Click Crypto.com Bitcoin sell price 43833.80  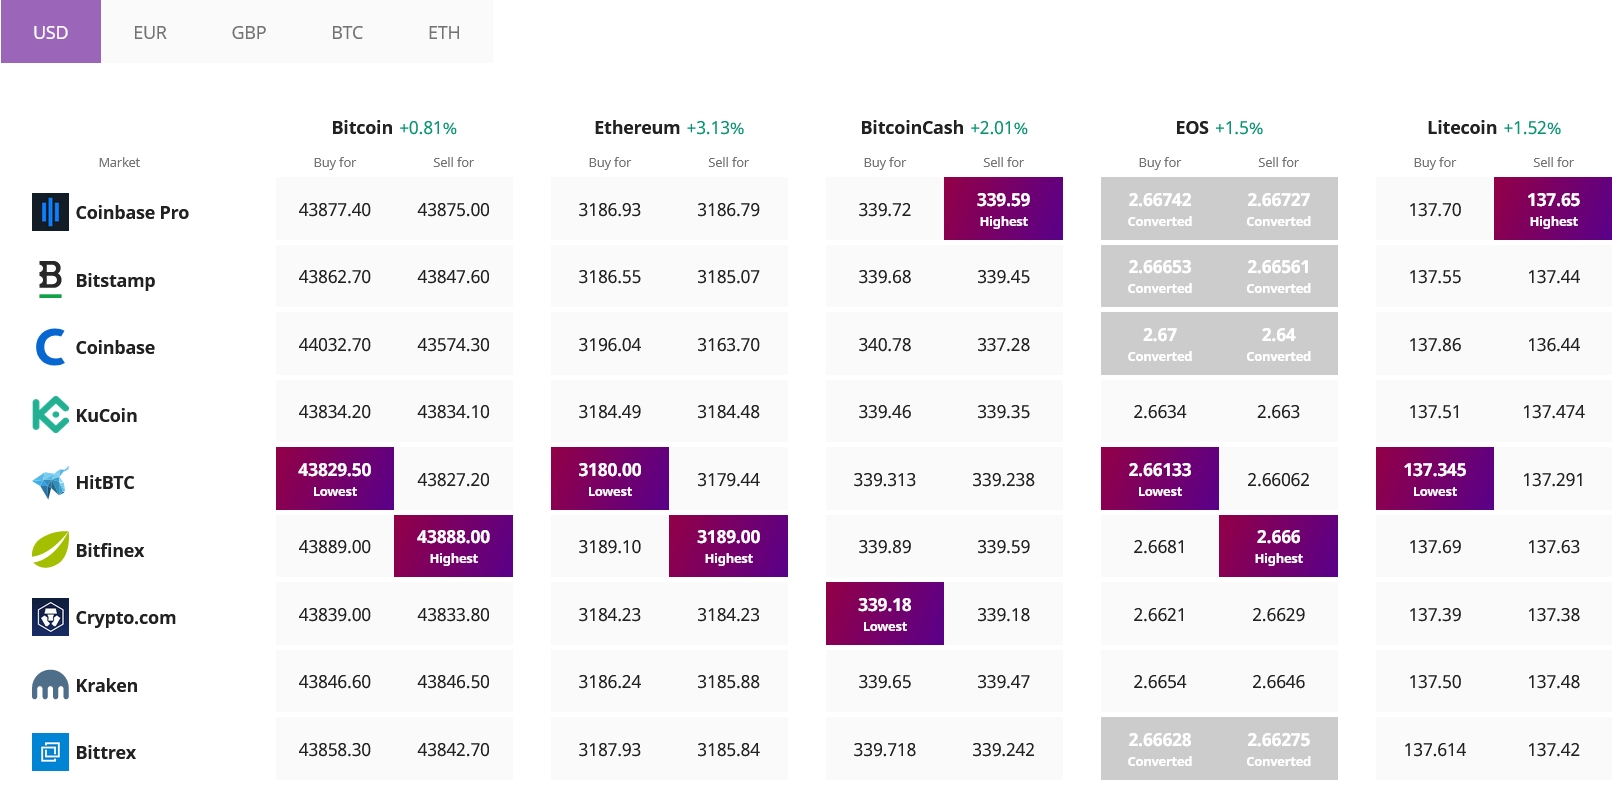454,614
